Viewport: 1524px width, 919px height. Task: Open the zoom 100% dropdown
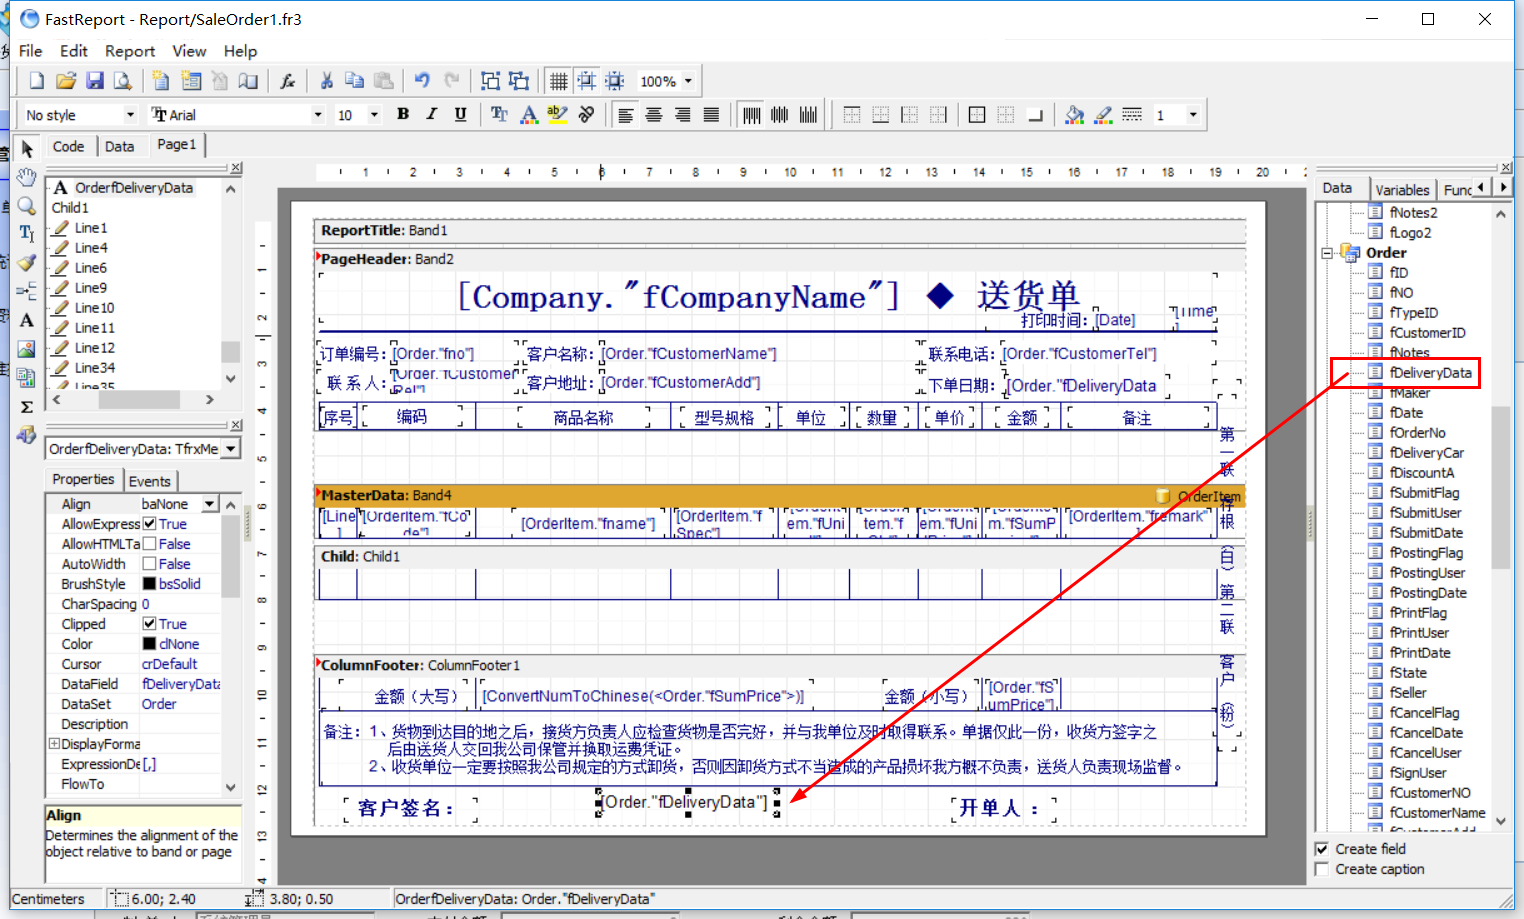click(688, 81)
